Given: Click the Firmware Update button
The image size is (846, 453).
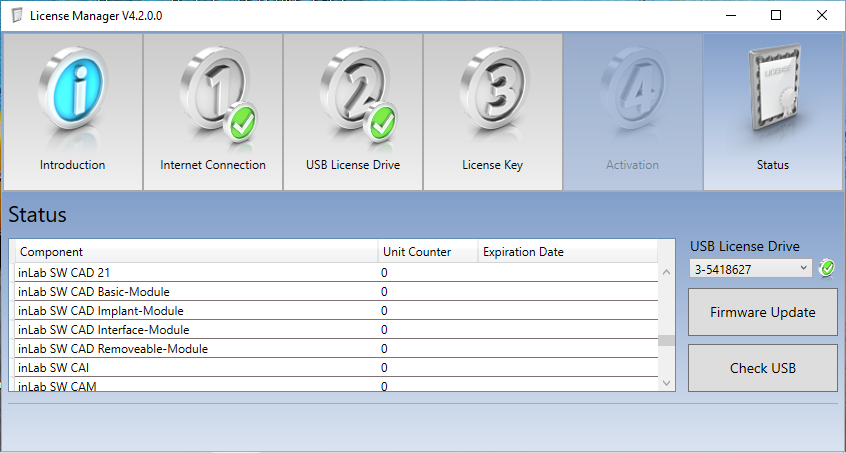Looking at the screenshot, I should pyautogui.click(x=762, y=312).
